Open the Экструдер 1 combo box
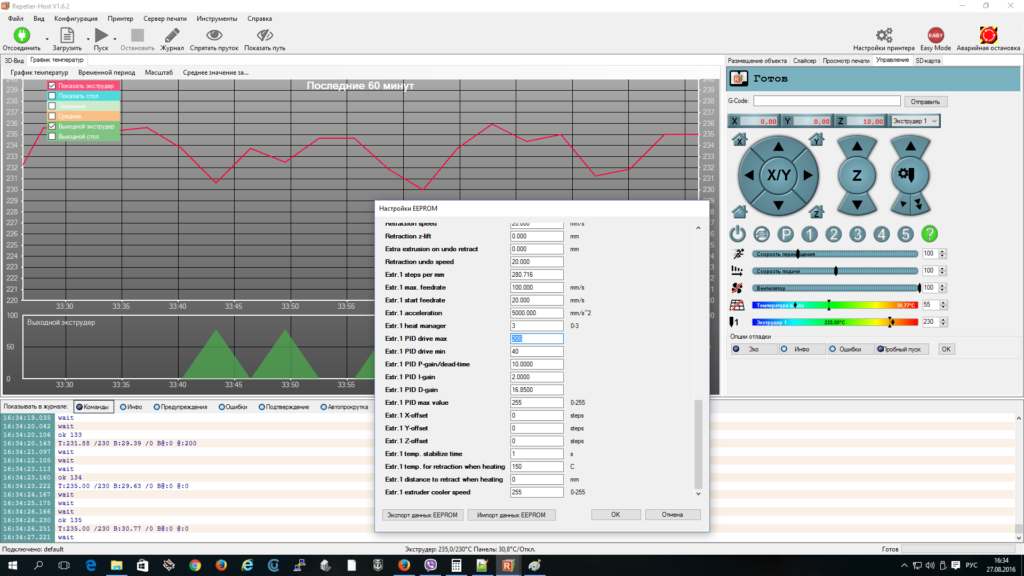 click(915, 121)
